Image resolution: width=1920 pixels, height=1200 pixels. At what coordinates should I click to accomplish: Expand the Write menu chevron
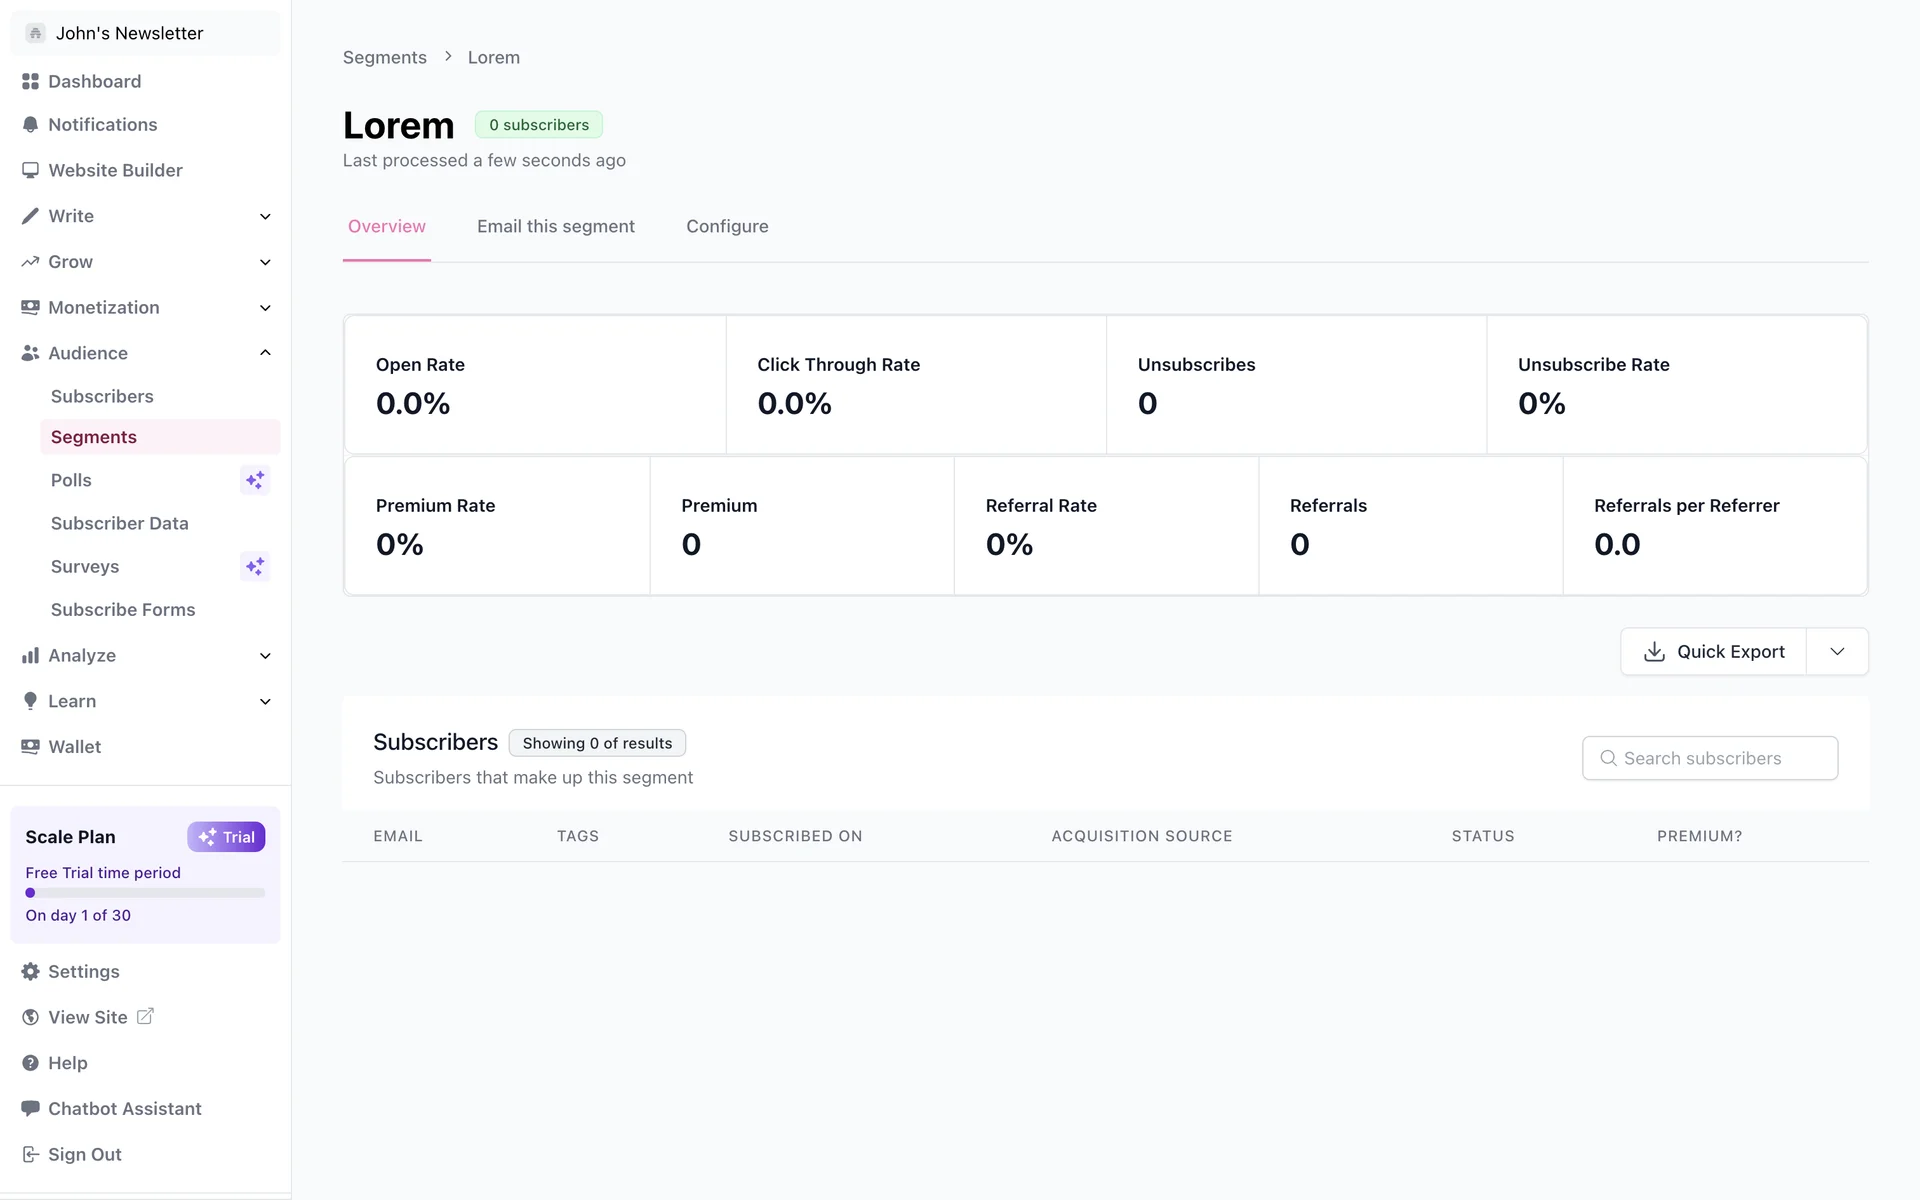point(265,216)
